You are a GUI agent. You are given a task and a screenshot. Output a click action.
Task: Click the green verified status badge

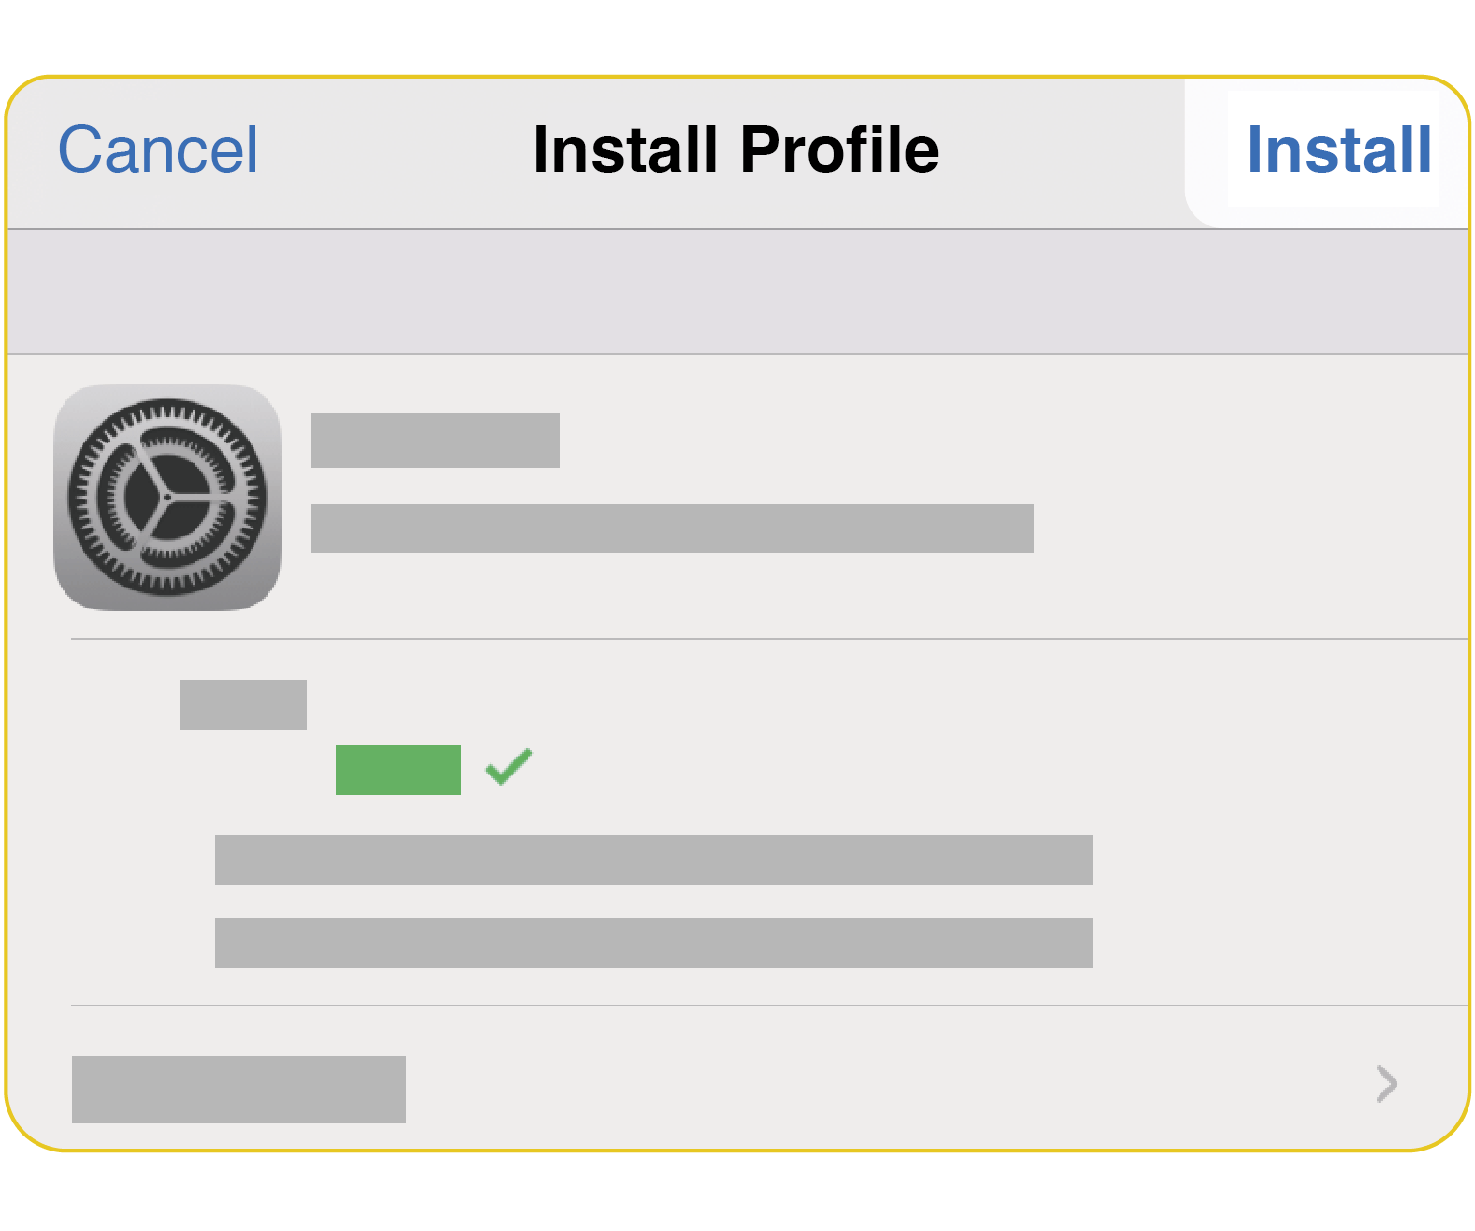pos(398,770)
